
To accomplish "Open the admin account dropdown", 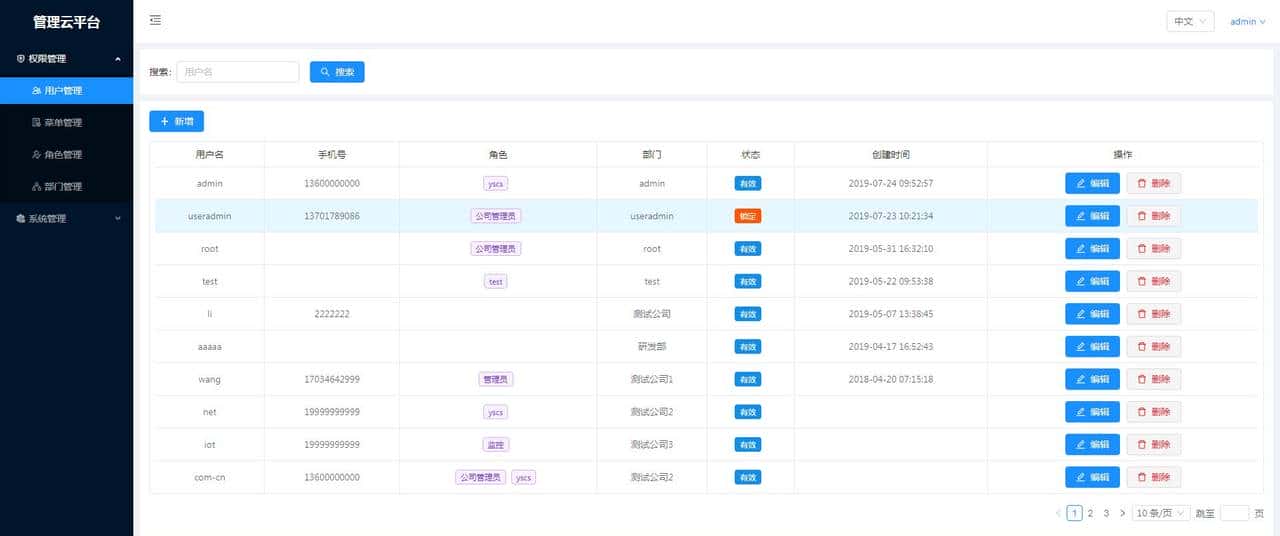I will point(1247,21).
